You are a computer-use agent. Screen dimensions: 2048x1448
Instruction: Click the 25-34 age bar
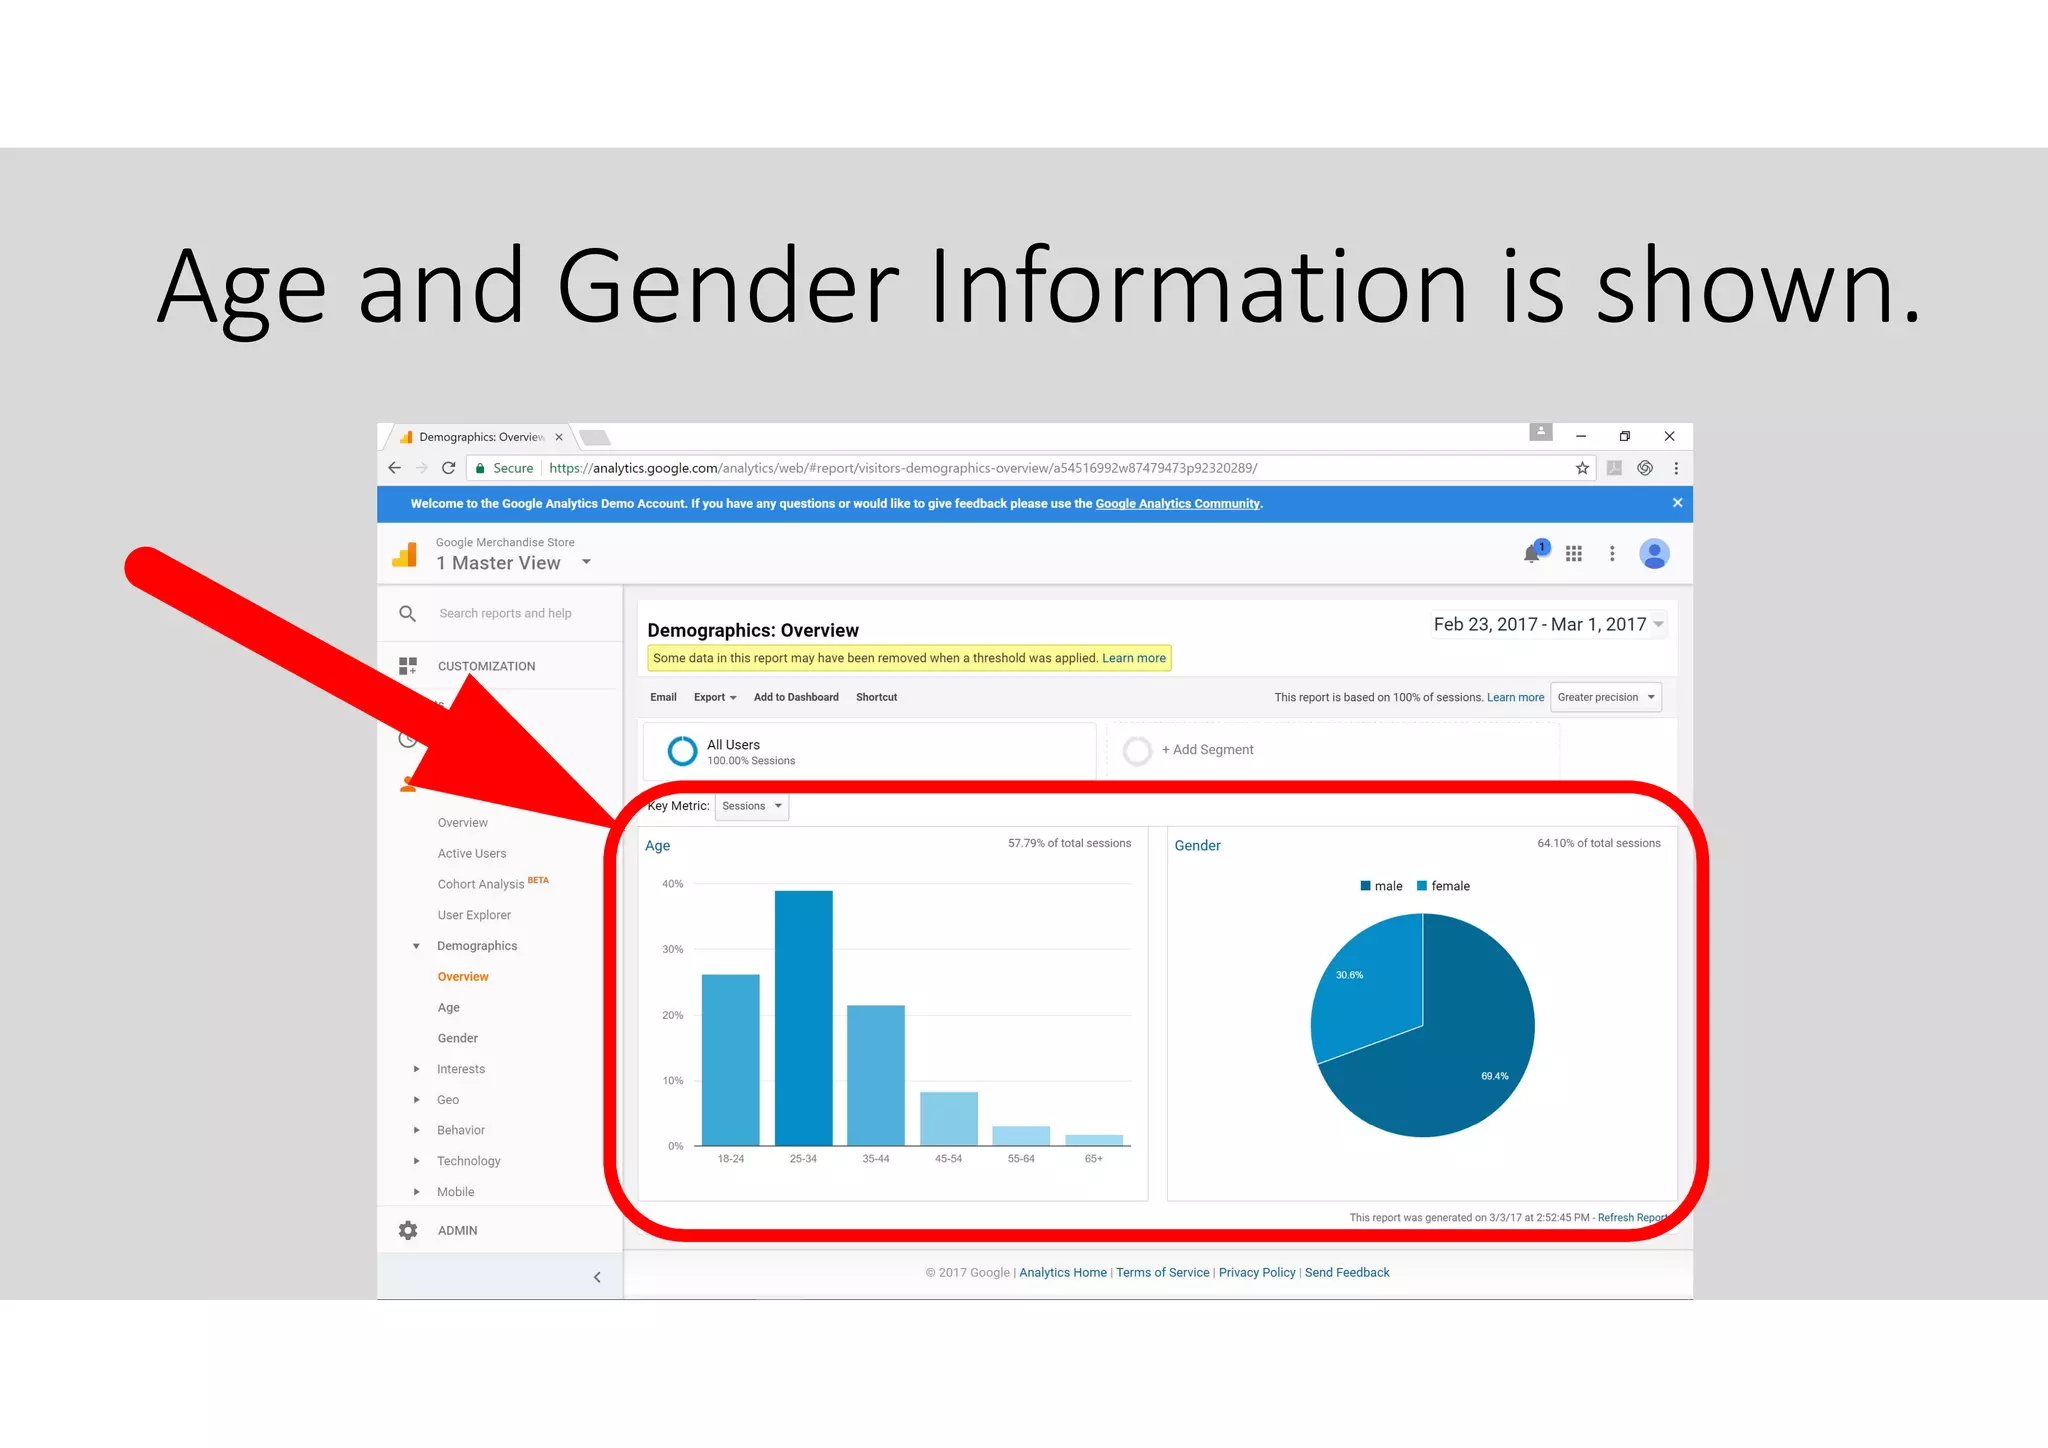[x=804, y=1018]
